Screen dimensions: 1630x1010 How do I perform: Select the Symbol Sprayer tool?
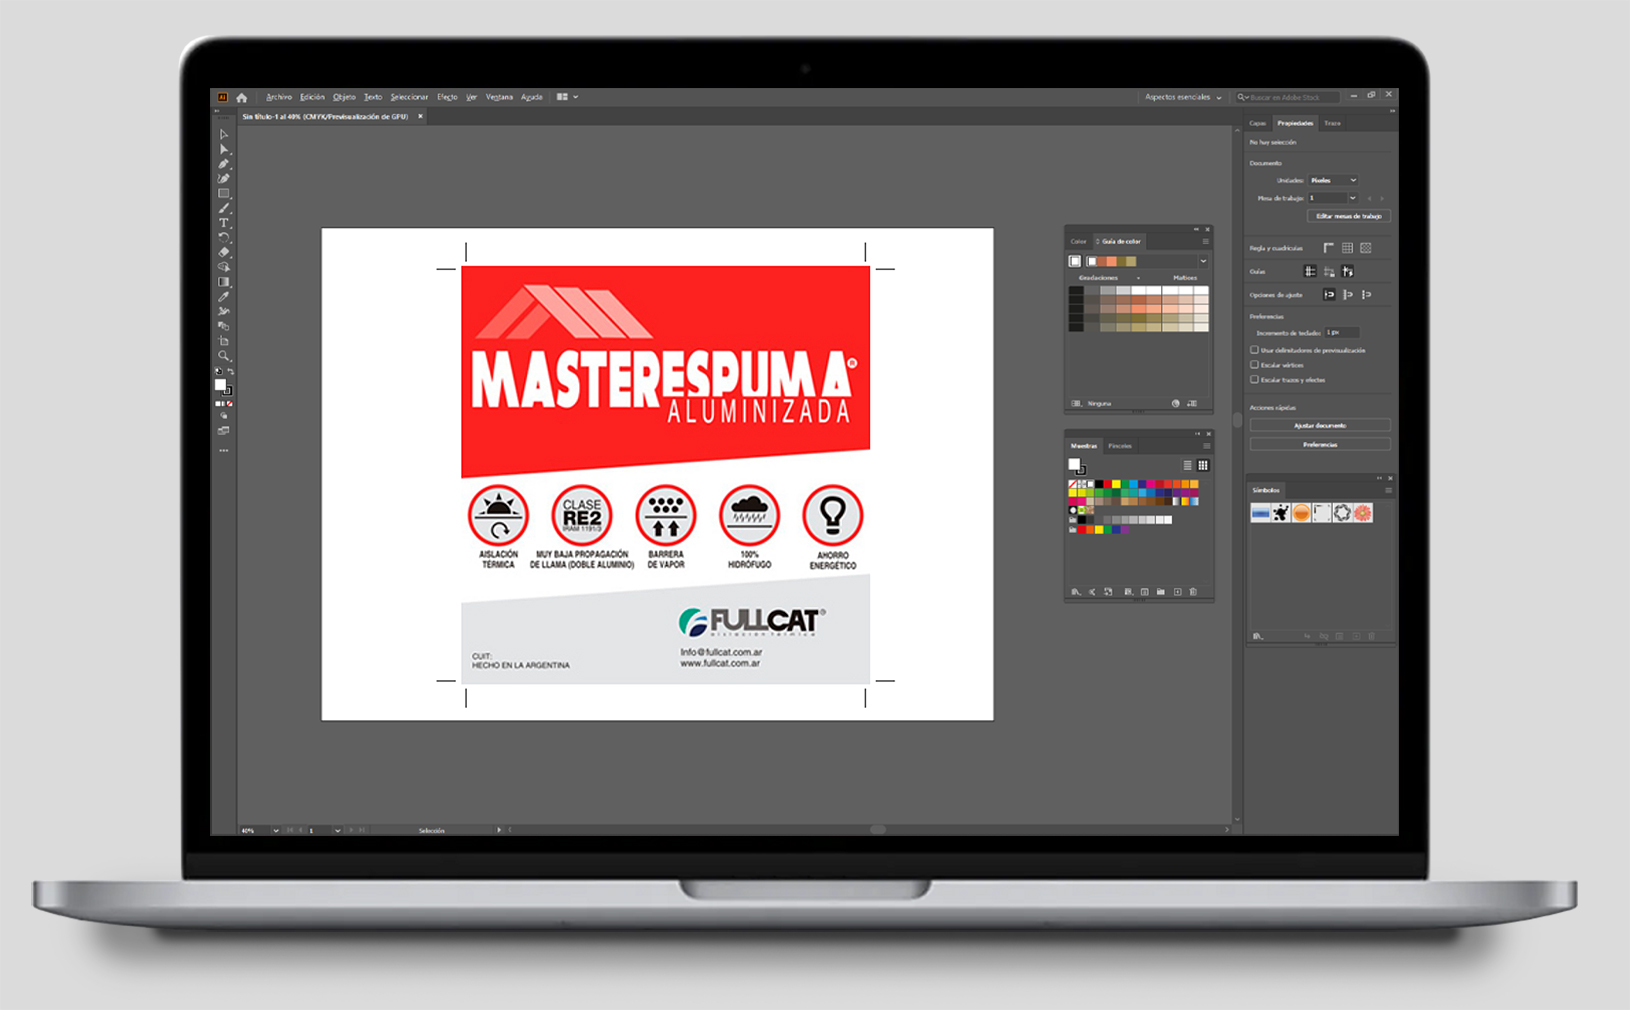point(224,311)
